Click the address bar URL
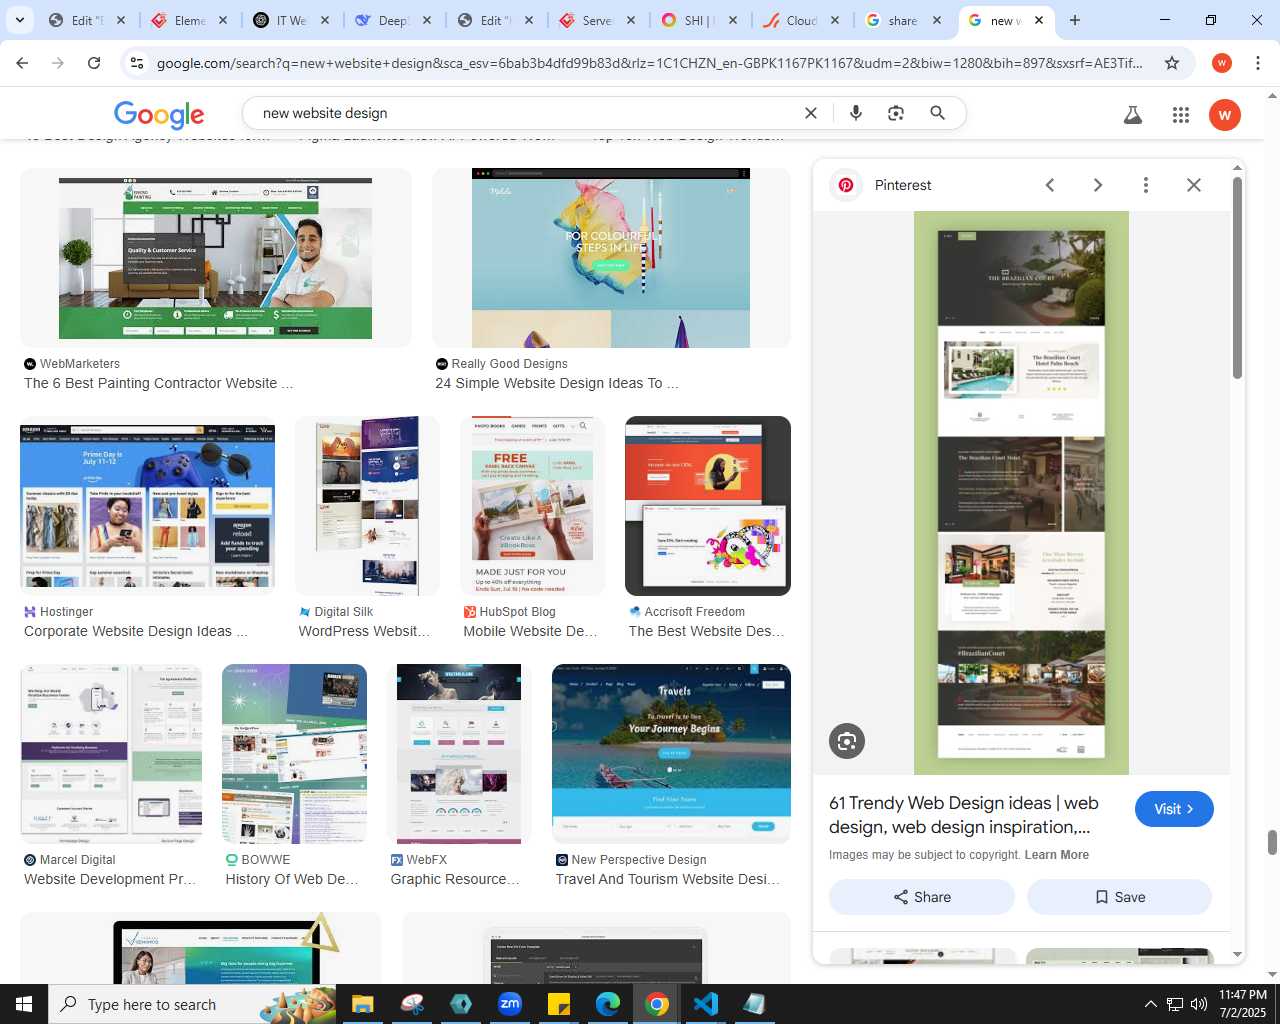 649,63
